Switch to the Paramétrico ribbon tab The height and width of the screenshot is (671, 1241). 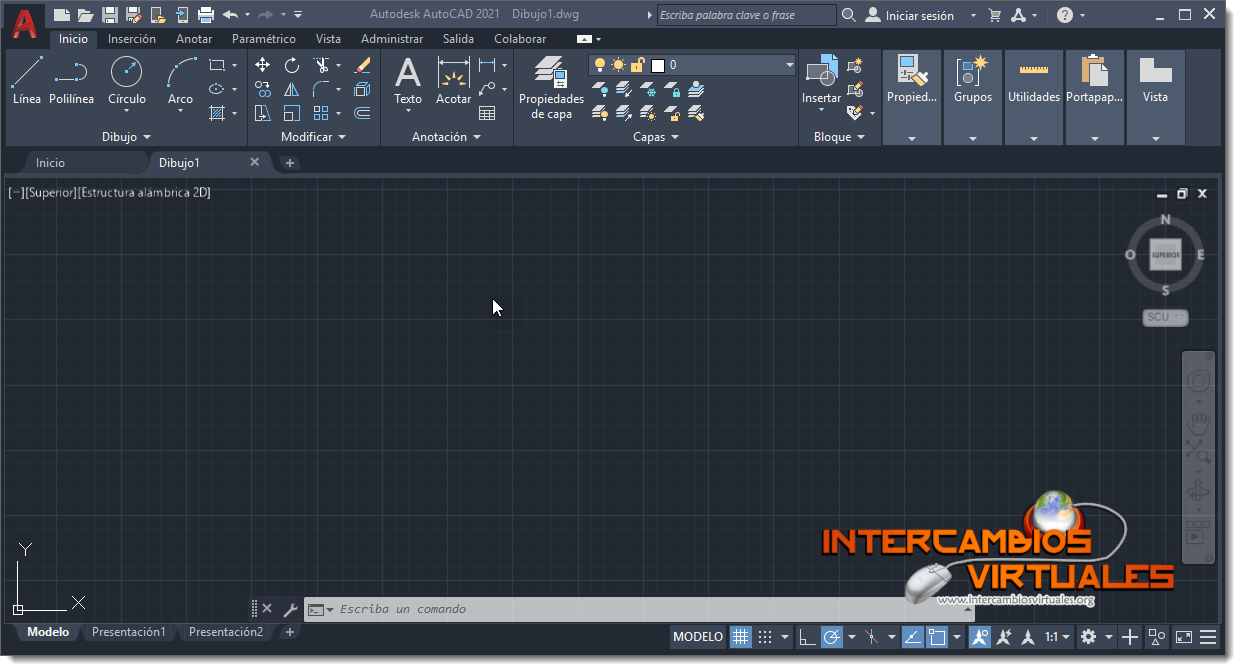(x=264, y=39)
